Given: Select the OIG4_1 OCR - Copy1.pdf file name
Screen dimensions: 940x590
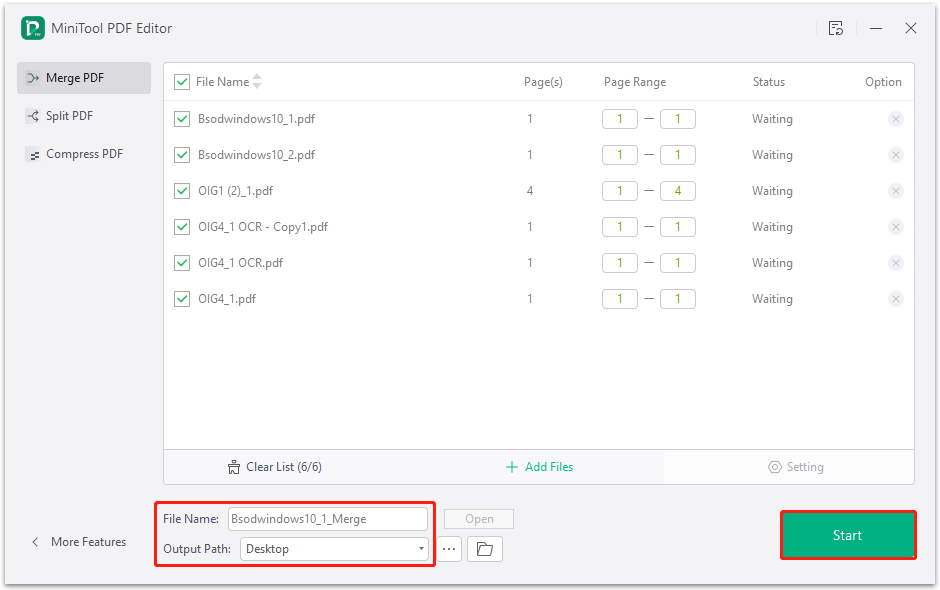Looking at the screenshot, I should [x=263, y=227].
